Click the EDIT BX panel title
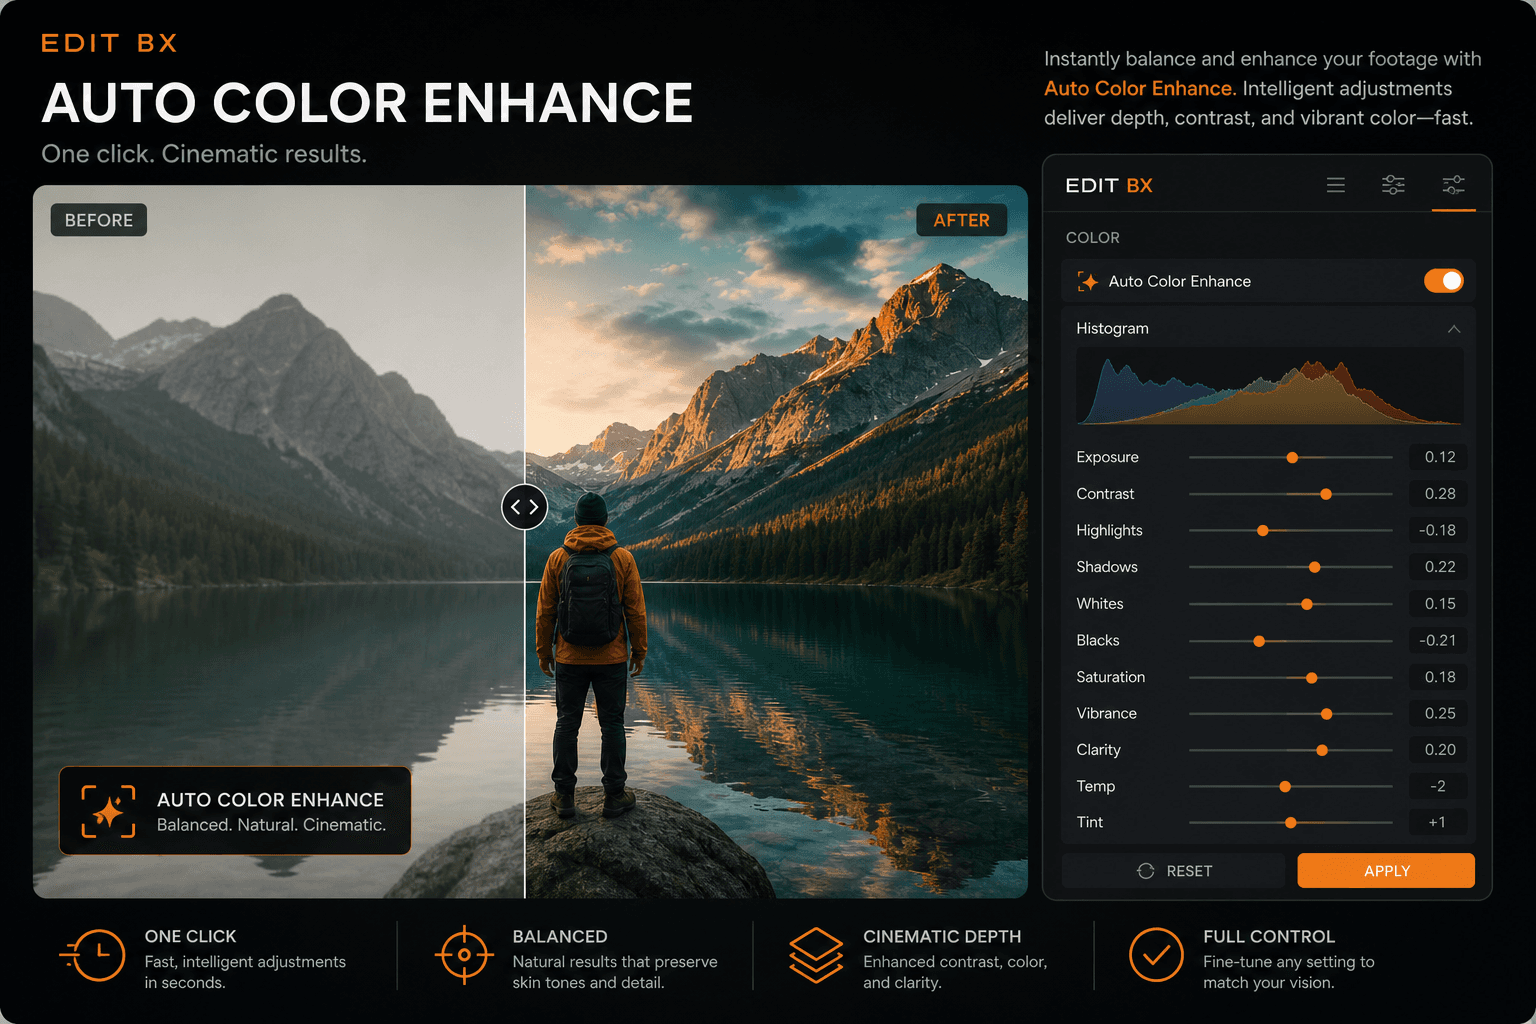Image resolution: width=1536 pixels, height=1024 pixels. coord(1109,185)
